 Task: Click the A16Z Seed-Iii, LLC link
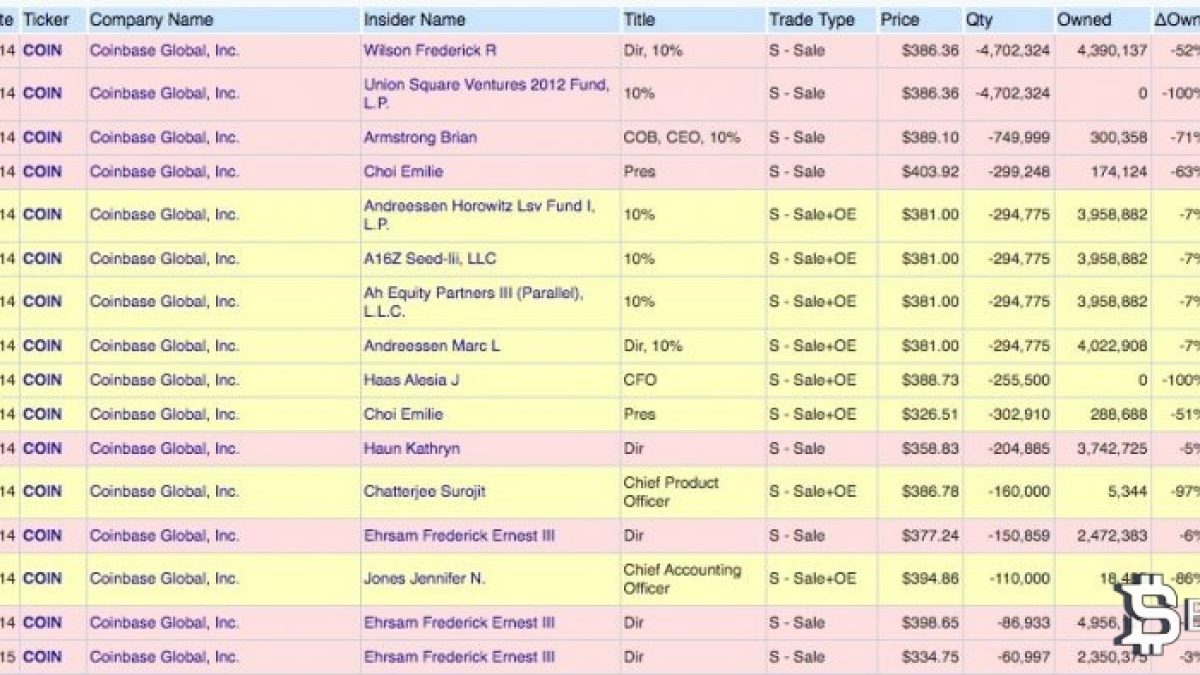click(430, 258)
